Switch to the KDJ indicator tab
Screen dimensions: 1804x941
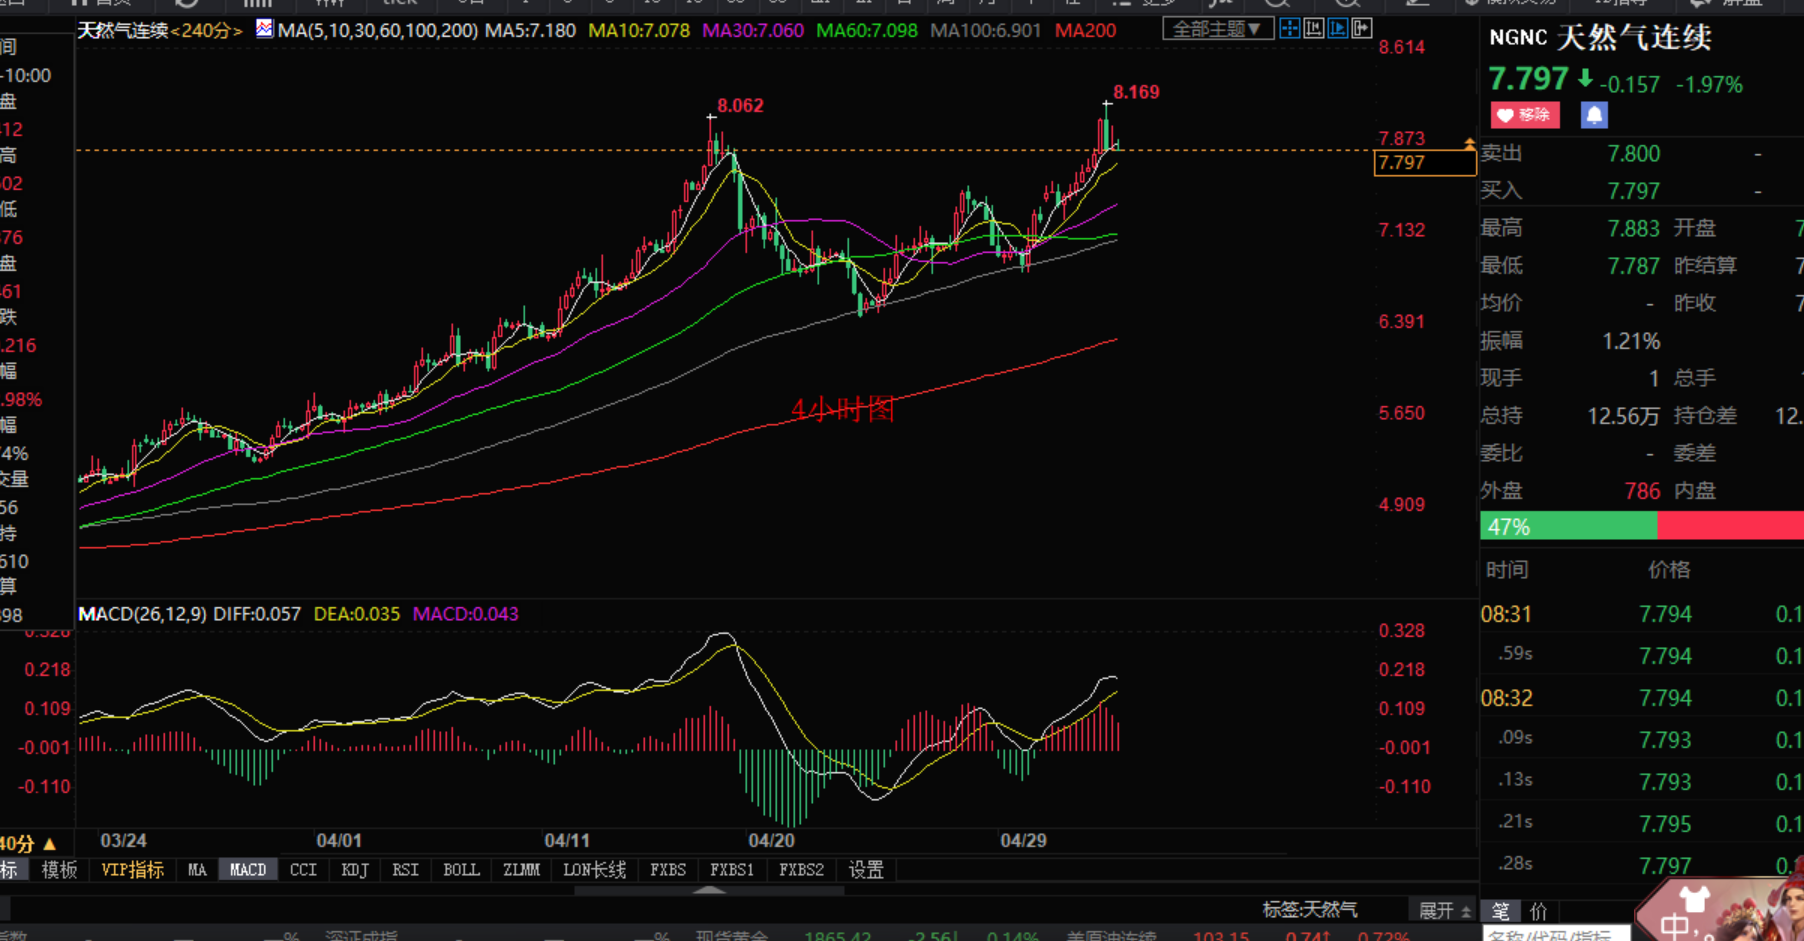[x=354, y=870]
